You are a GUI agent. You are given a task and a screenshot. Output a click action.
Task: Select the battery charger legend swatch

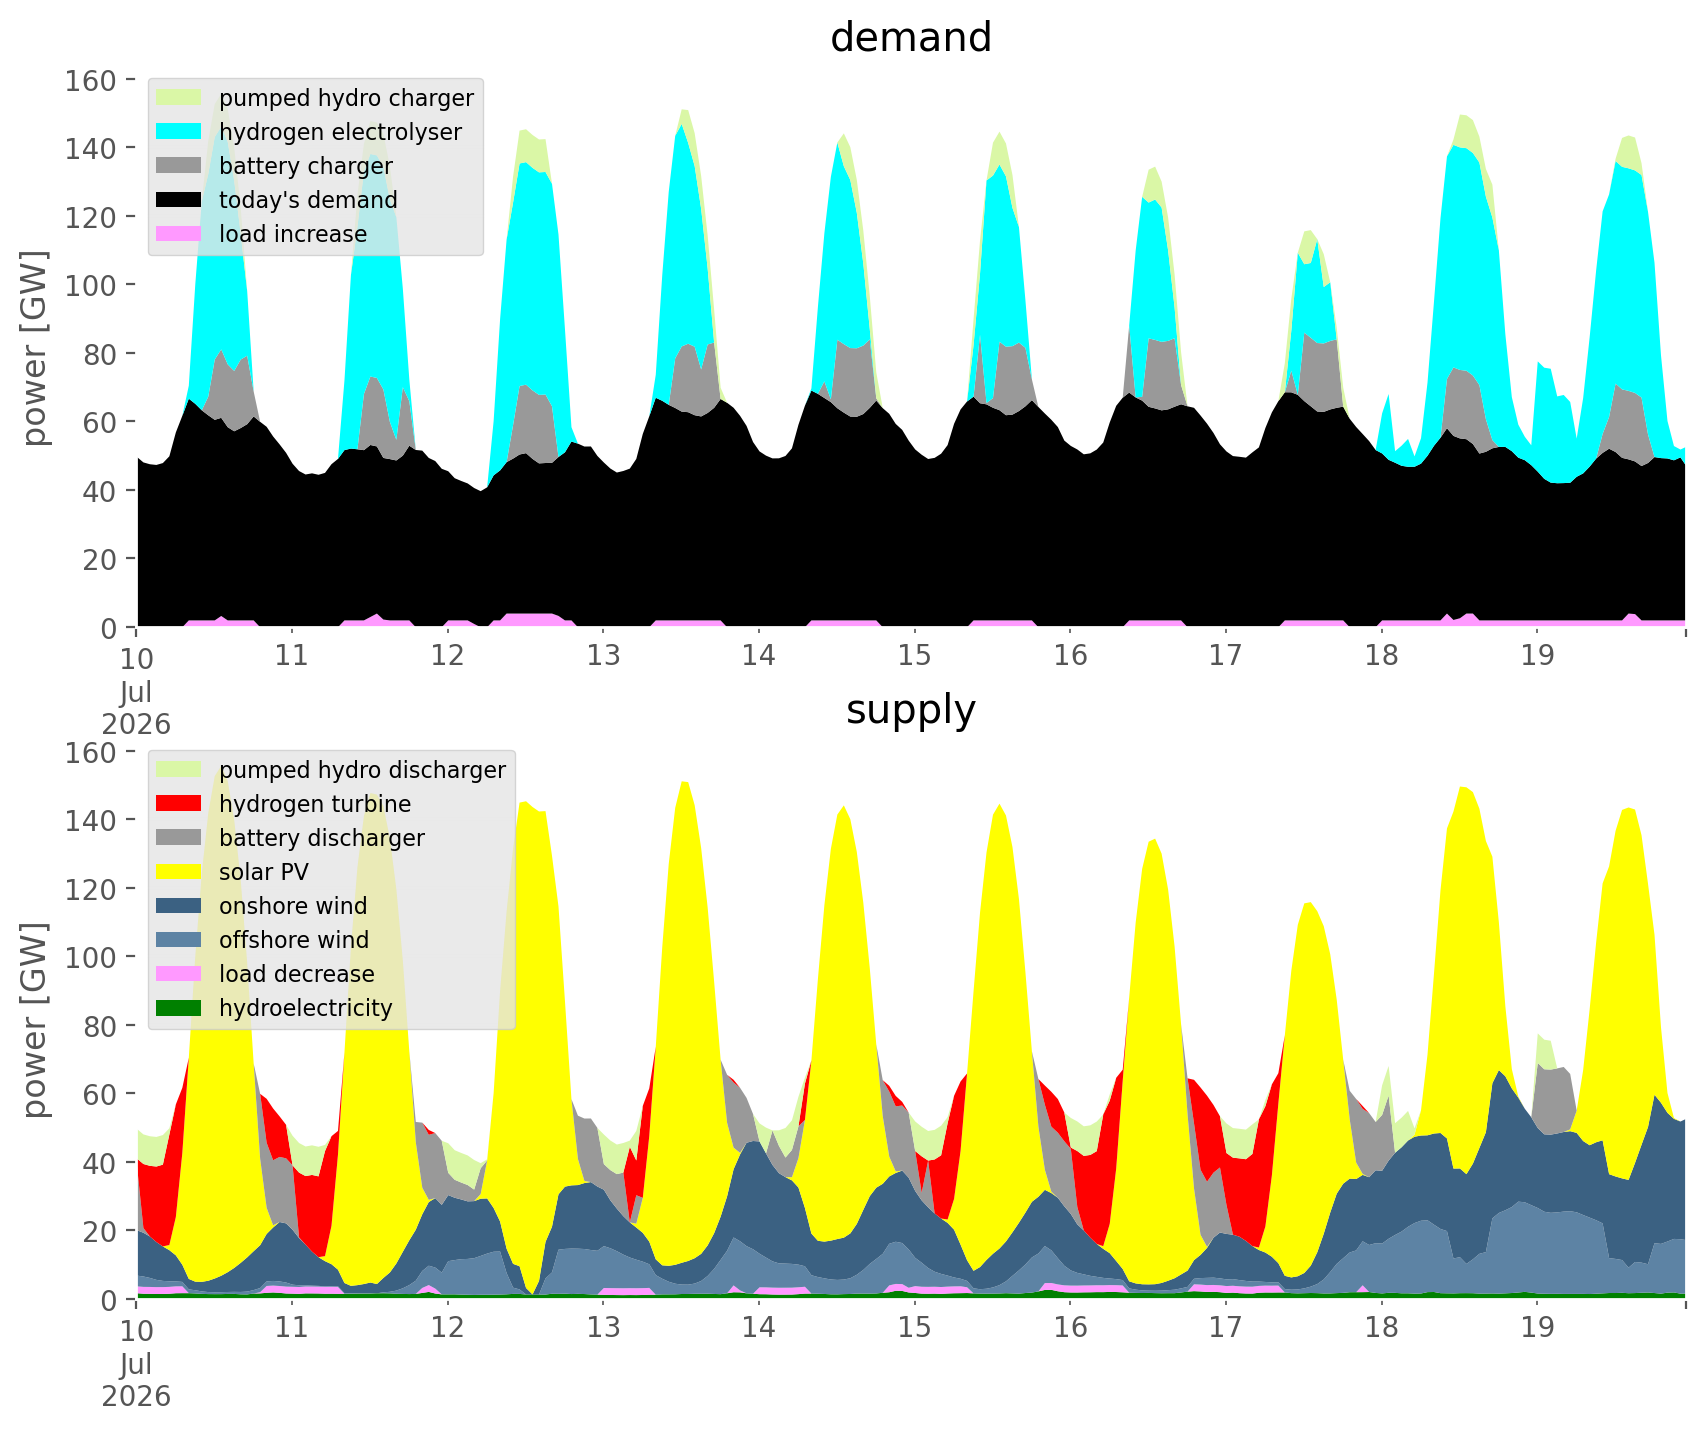pyautogui.click(x=180, y=166)
